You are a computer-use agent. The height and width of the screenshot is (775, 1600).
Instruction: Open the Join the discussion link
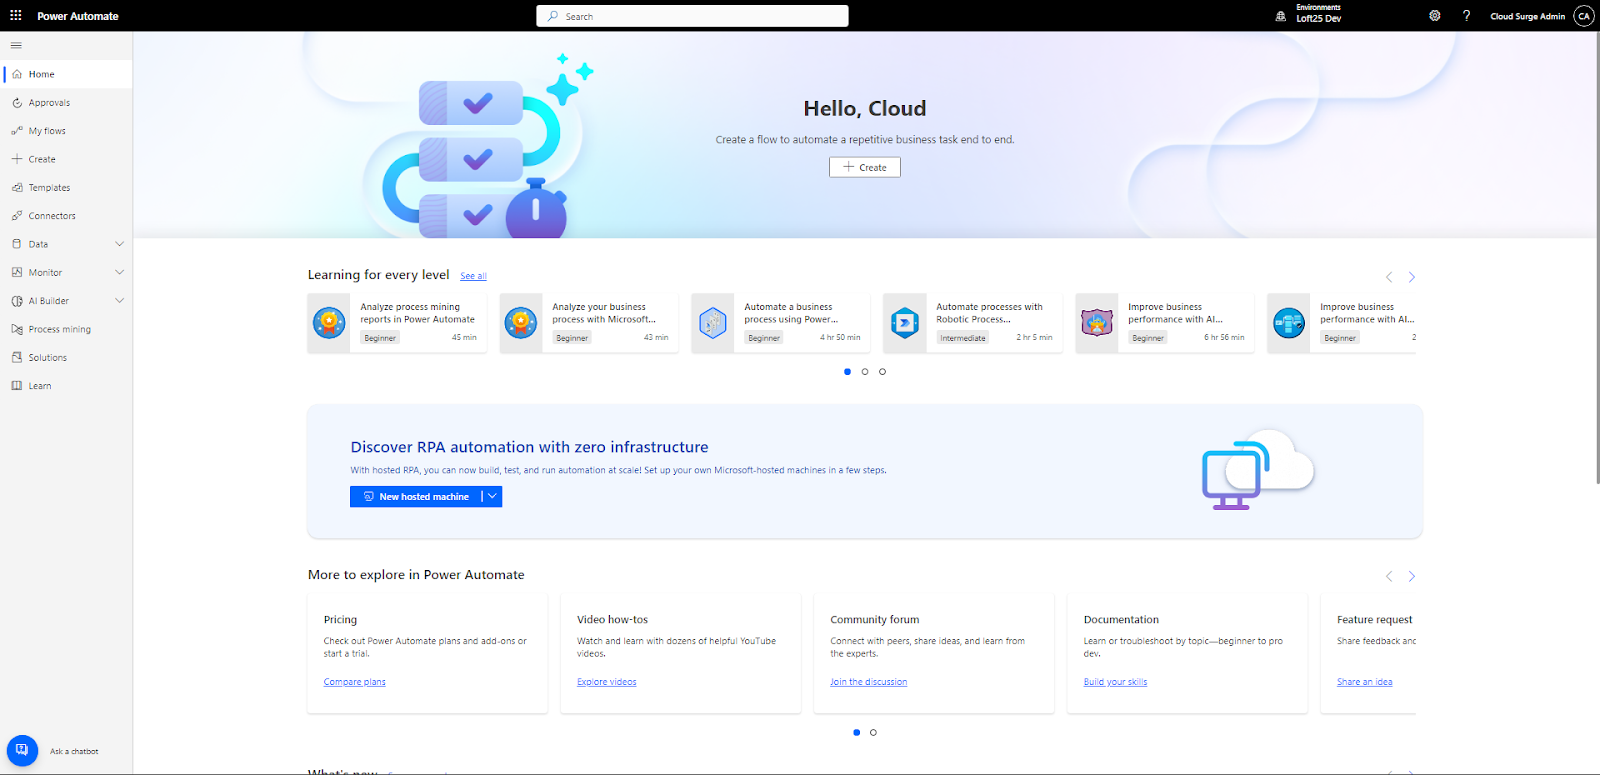point(868,682)
